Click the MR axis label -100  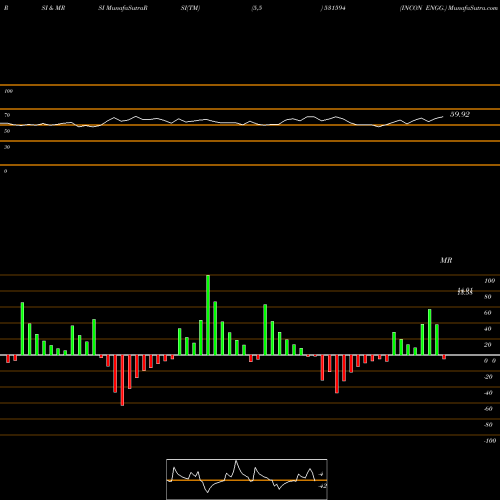coord(490,441)
